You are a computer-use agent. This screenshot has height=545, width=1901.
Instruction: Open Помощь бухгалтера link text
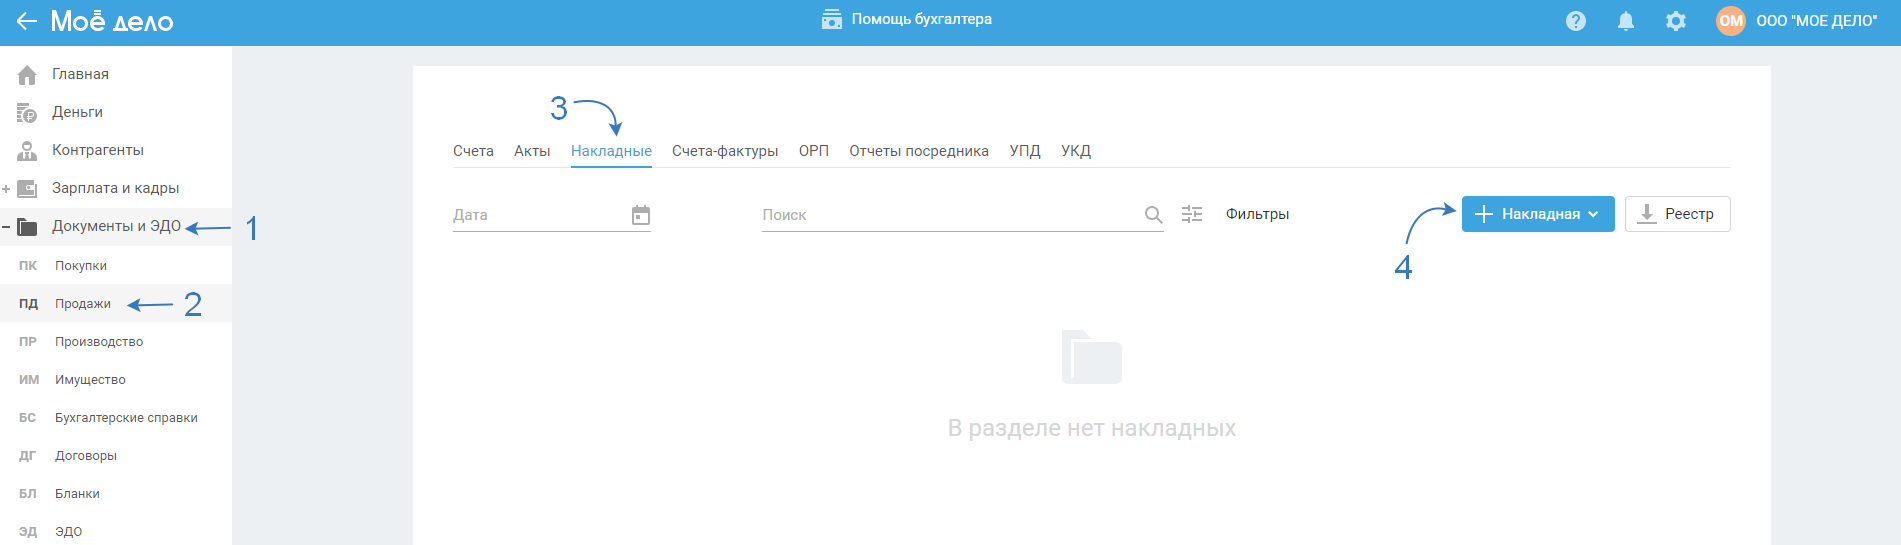921,19
